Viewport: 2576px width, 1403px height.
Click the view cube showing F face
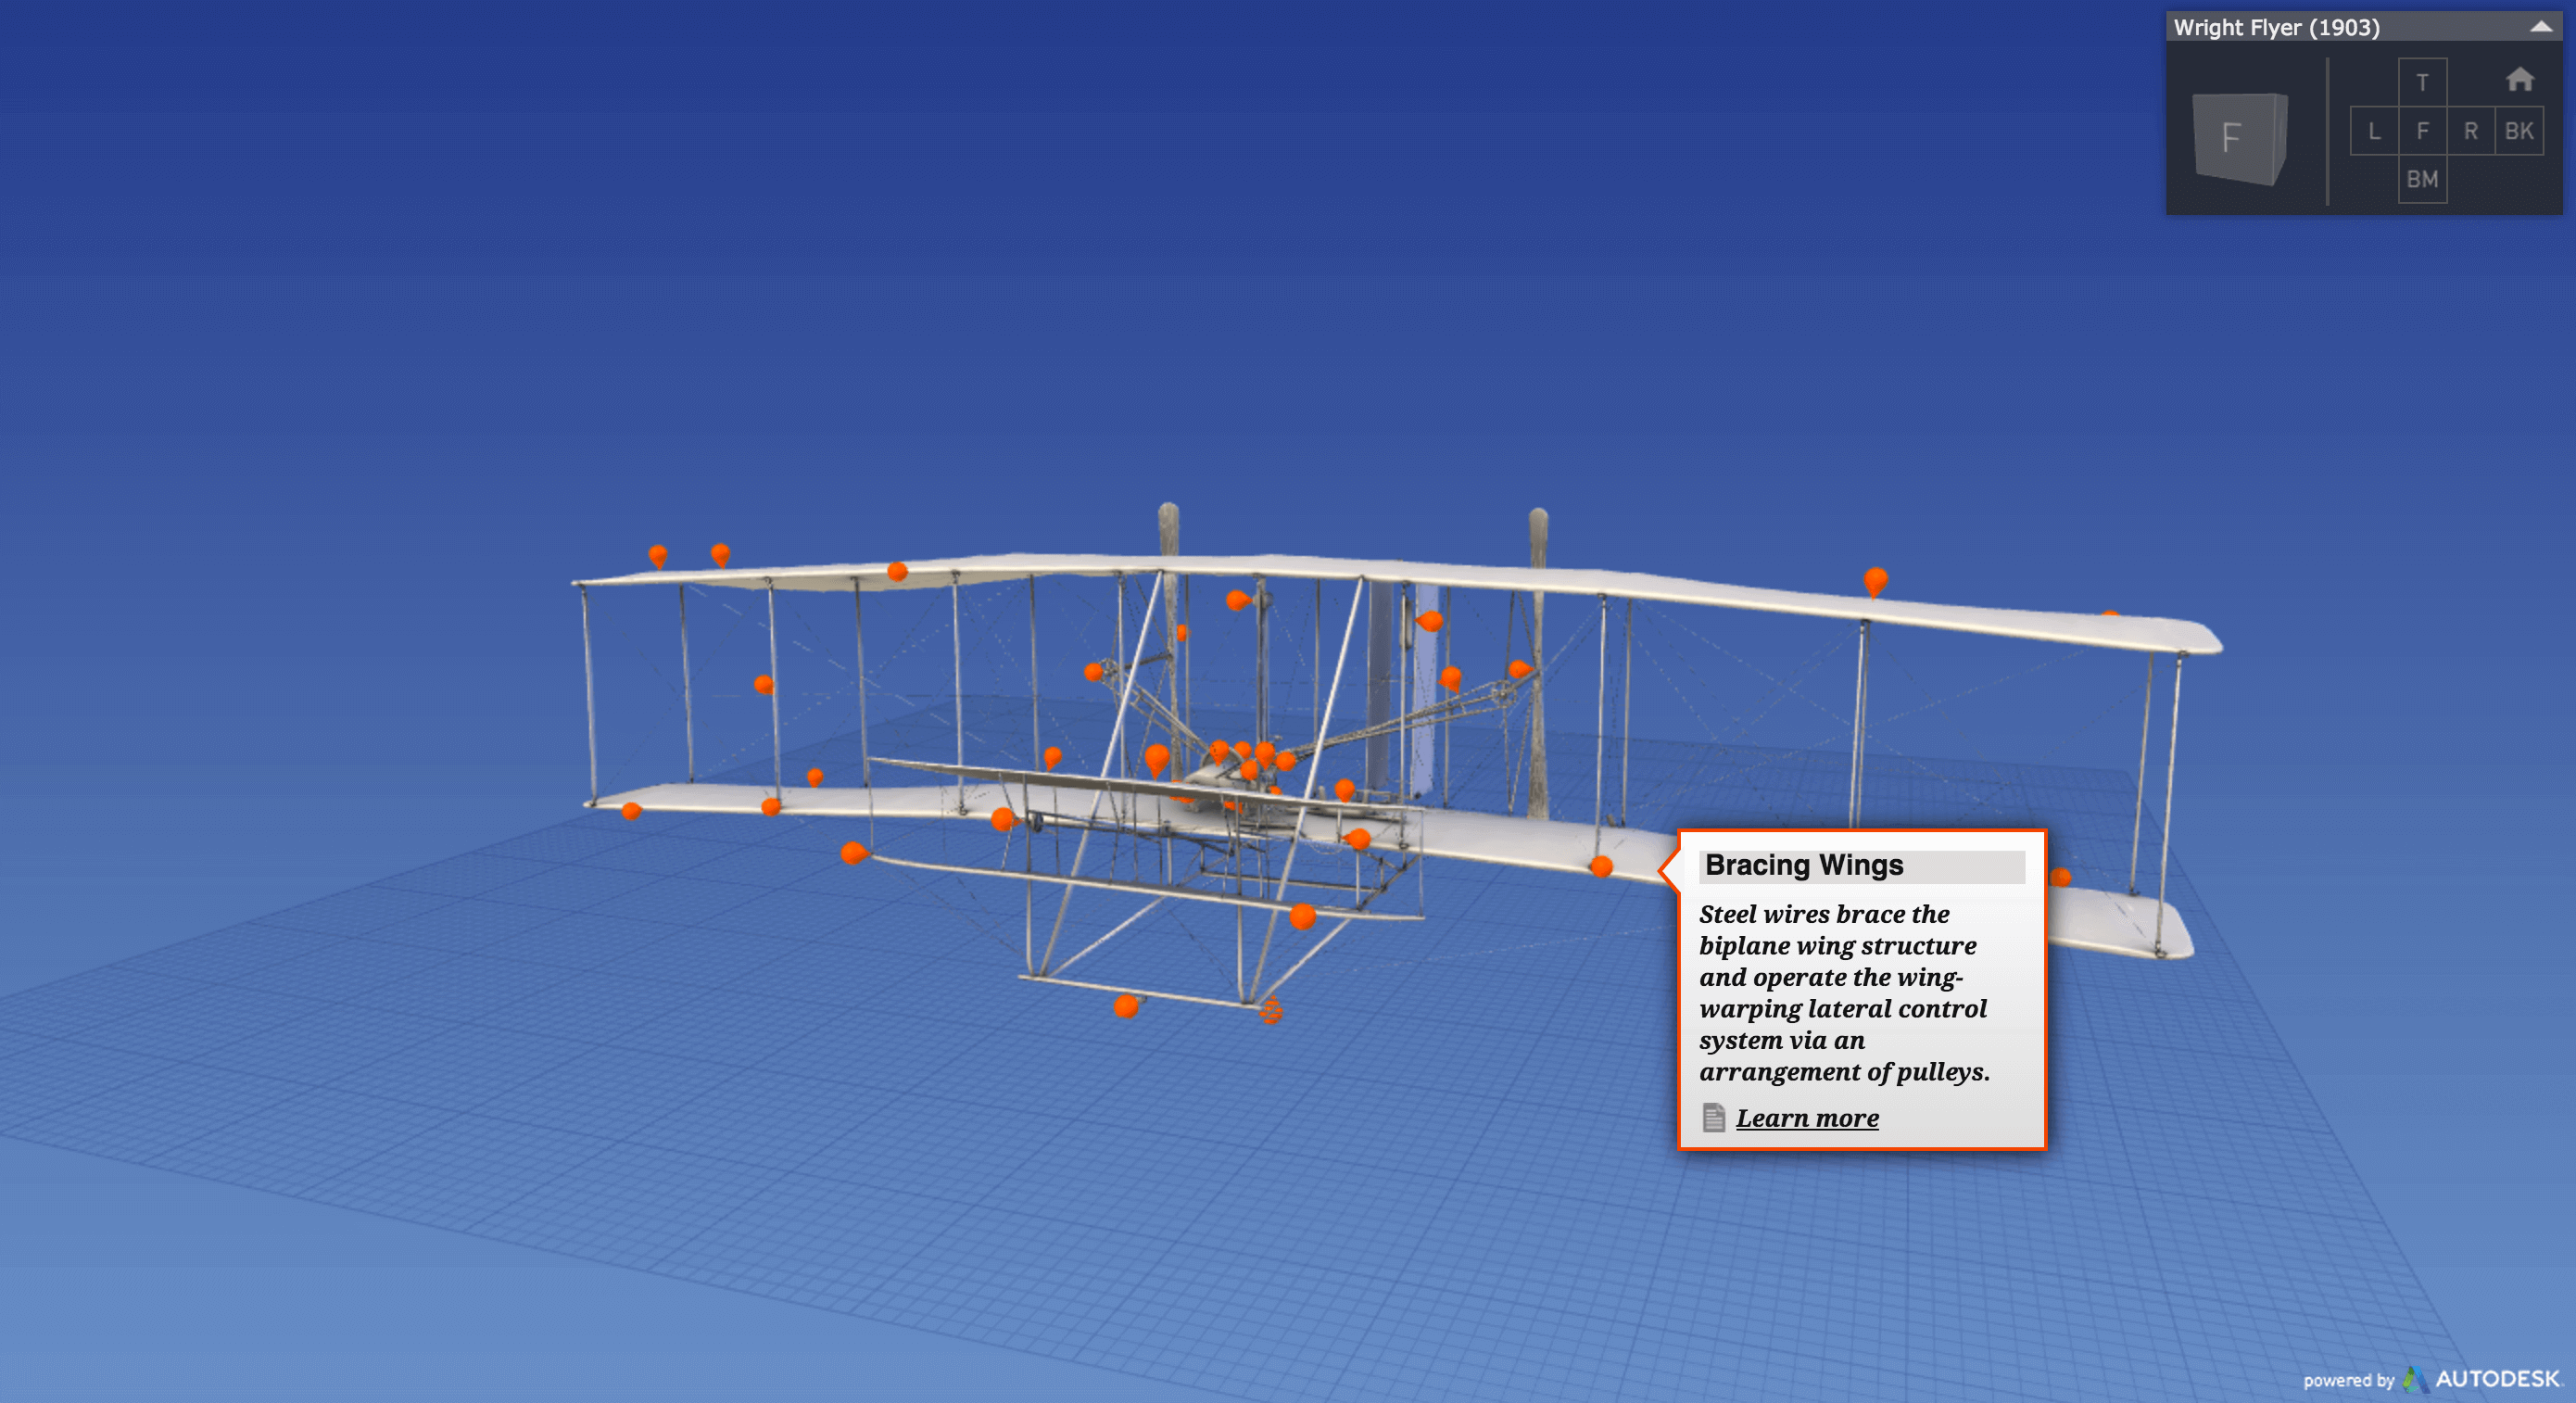point(2238,138)
